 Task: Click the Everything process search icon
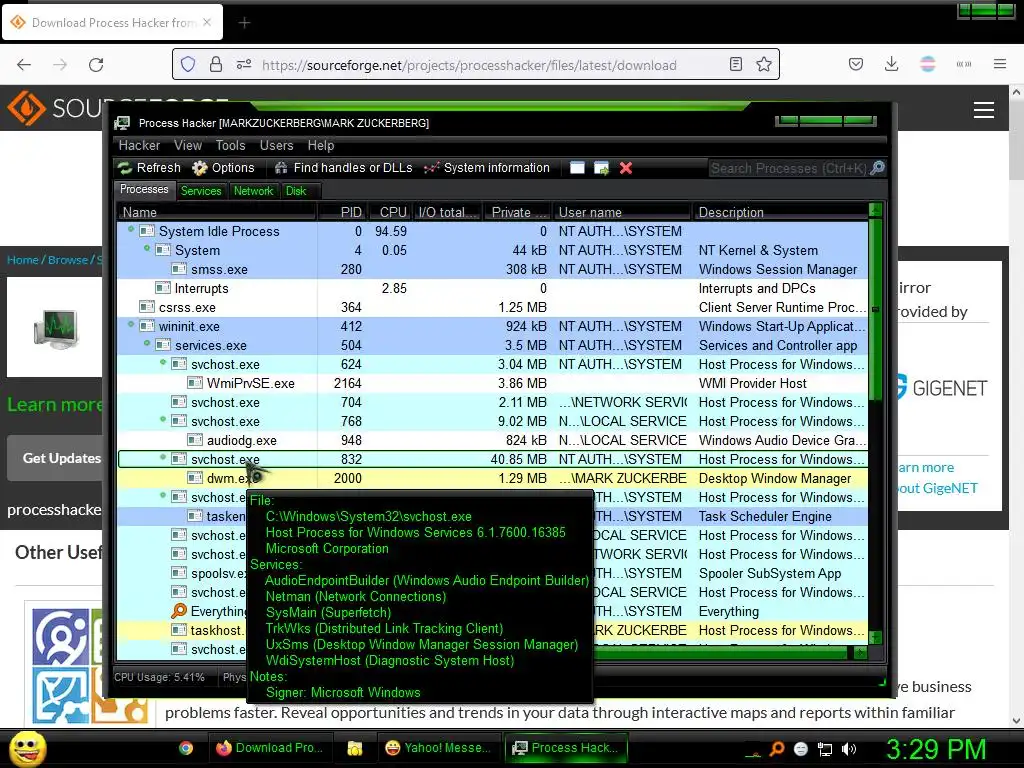(x=179, y=611)
